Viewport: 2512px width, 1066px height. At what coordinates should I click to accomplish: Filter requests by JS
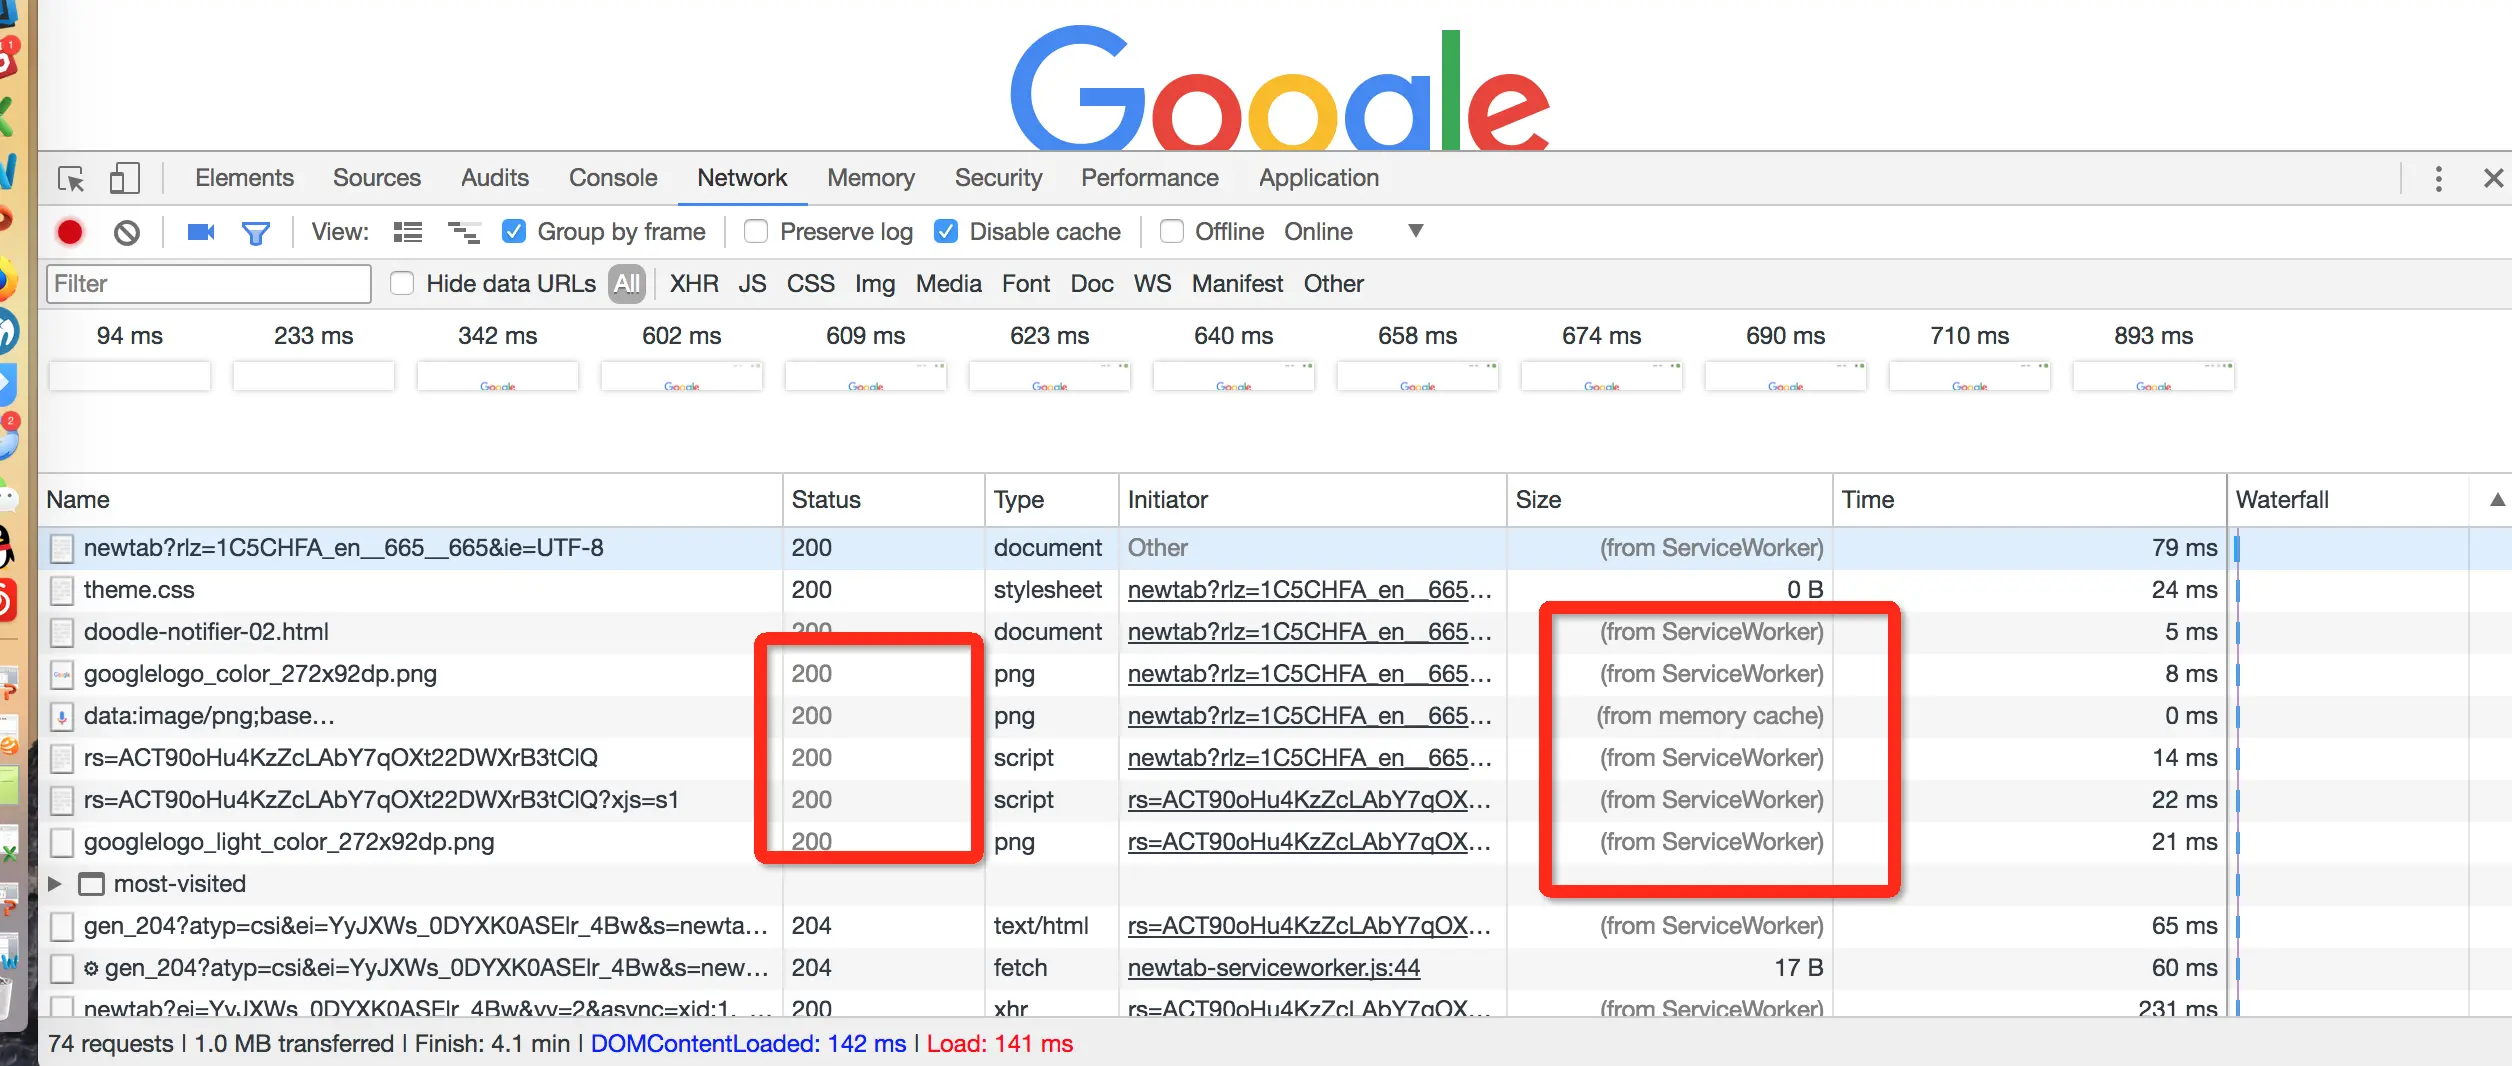coord(752,284)
